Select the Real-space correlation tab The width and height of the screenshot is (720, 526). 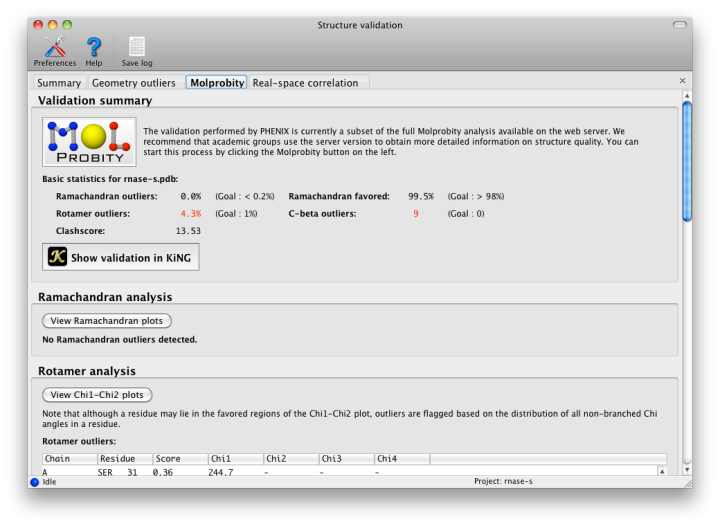pyautogui.click(x=305, y=83)
